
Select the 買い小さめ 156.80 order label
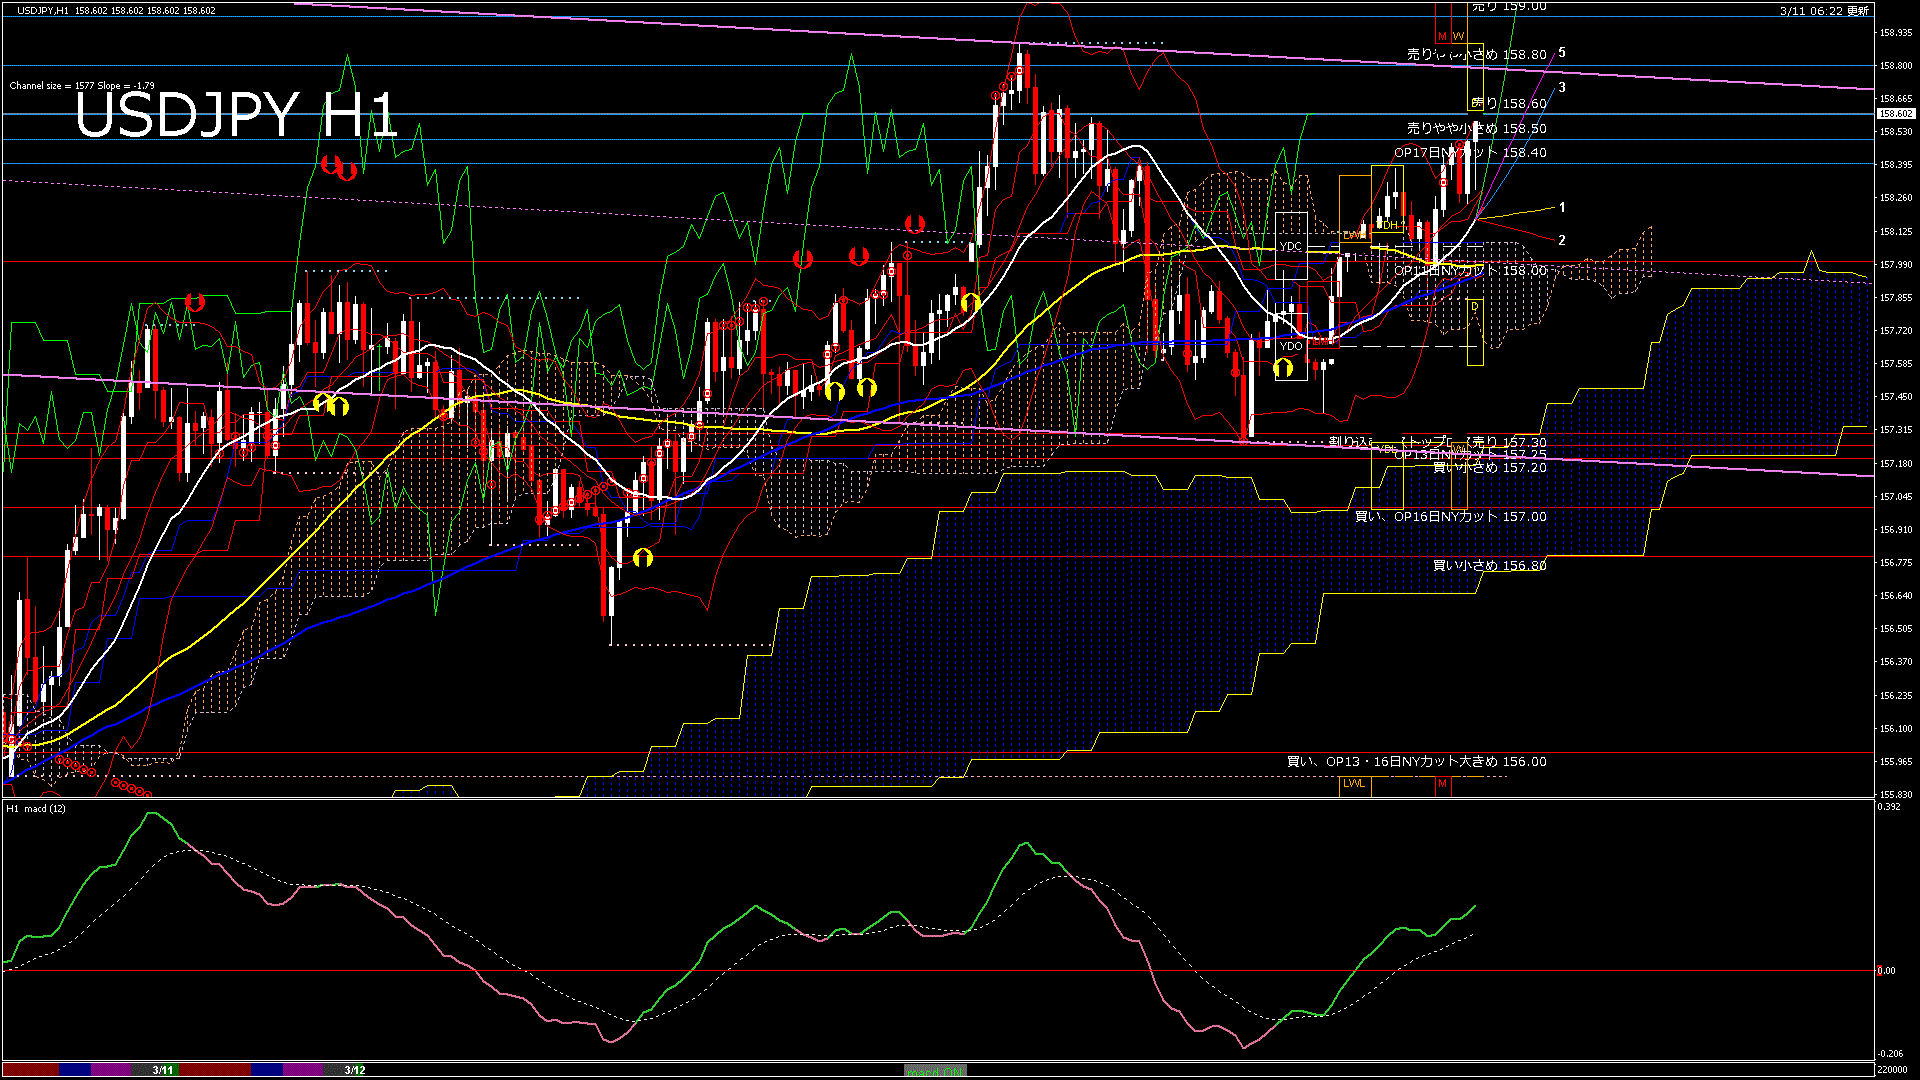1489,566
